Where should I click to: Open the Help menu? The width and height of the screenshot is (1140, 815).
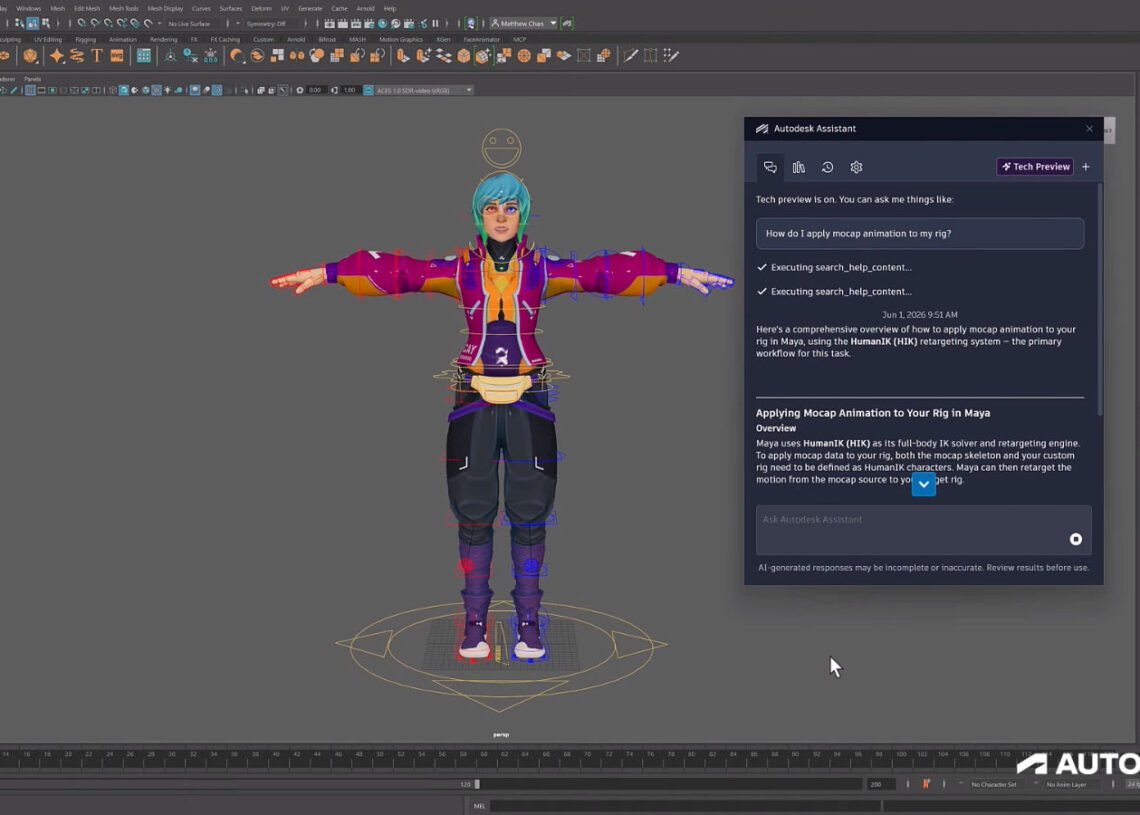point(390,9)
